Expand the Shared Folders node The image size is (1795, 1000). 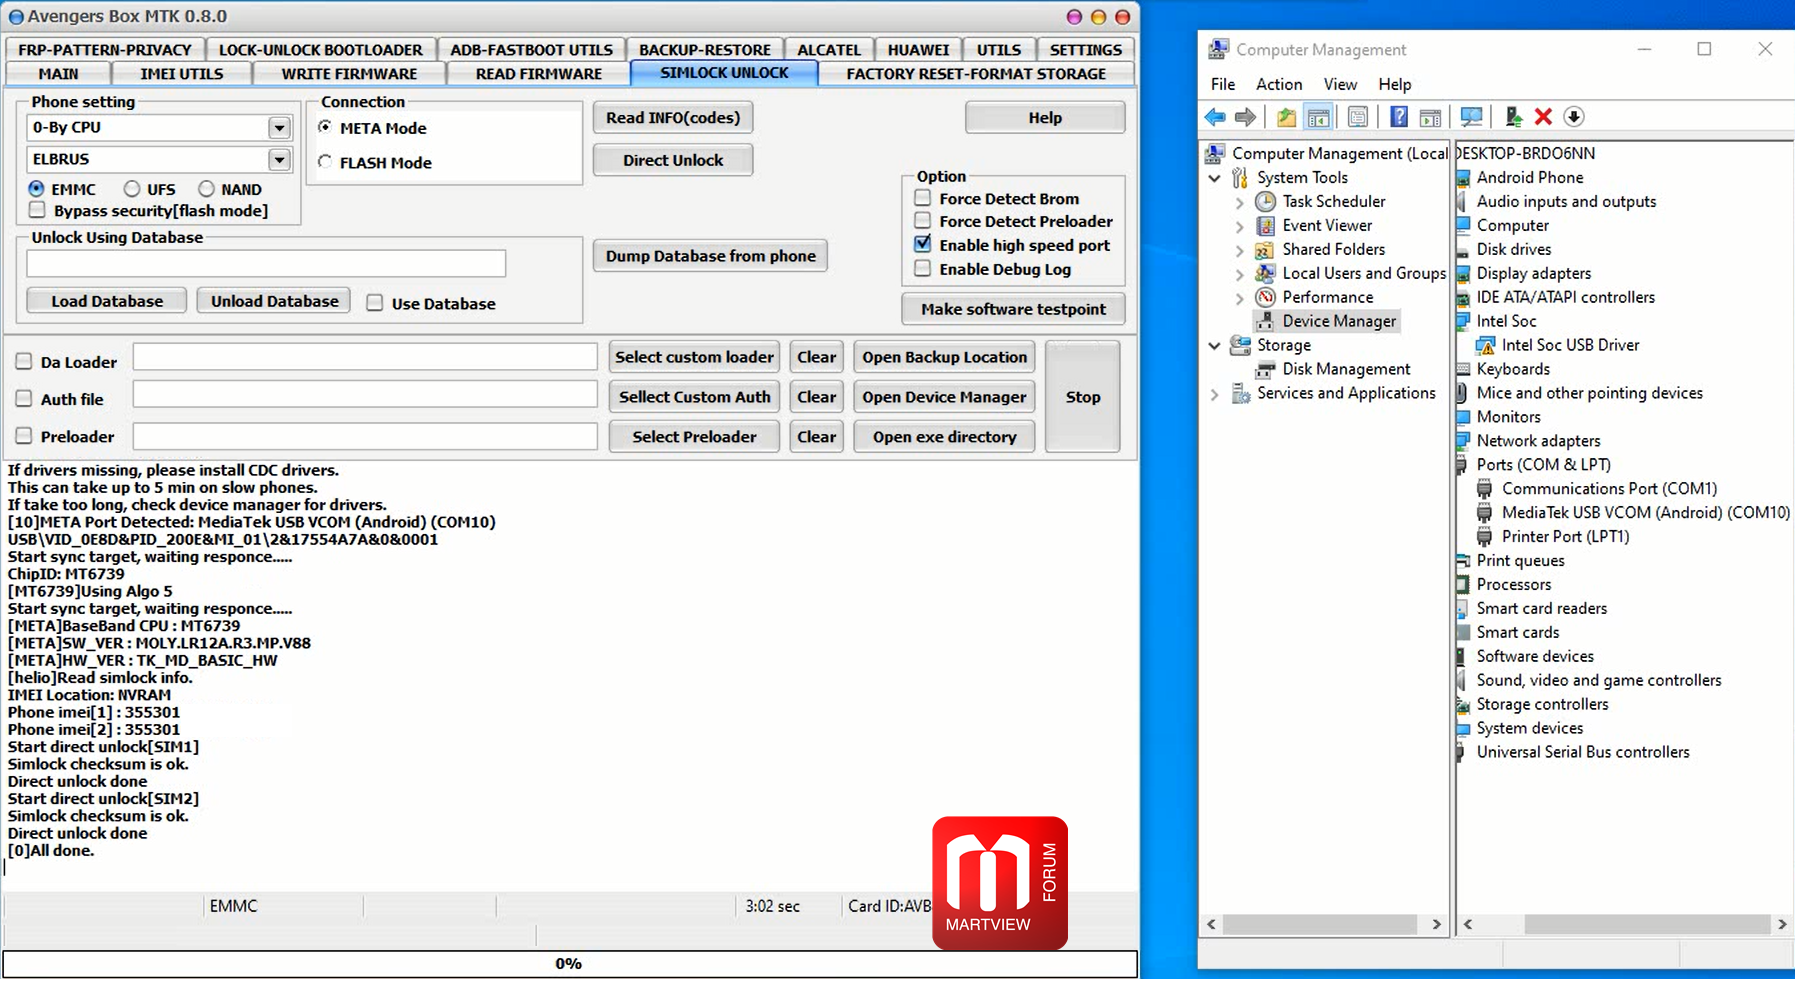pyautogui.click(x=1239, y=250)
